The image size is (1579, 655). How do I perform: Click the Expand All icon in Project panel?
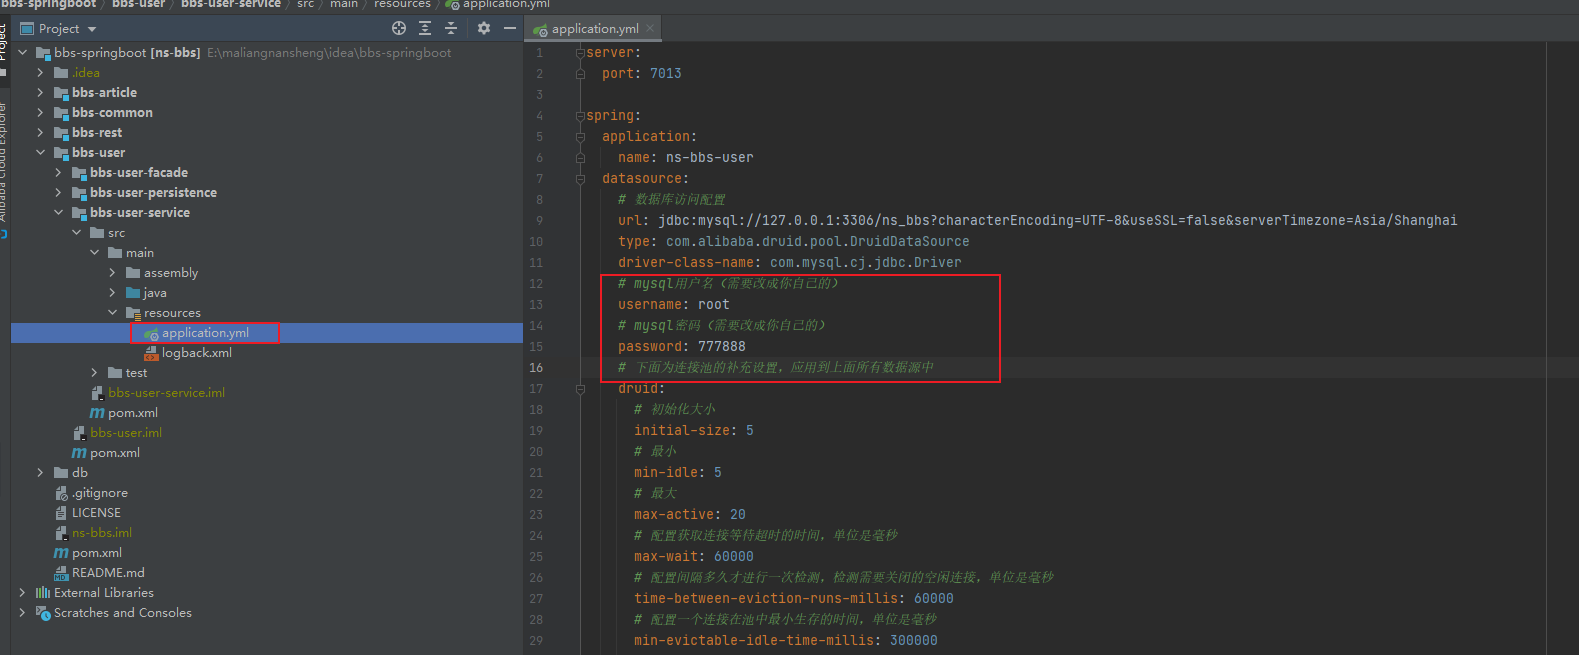tap(425, 28)
